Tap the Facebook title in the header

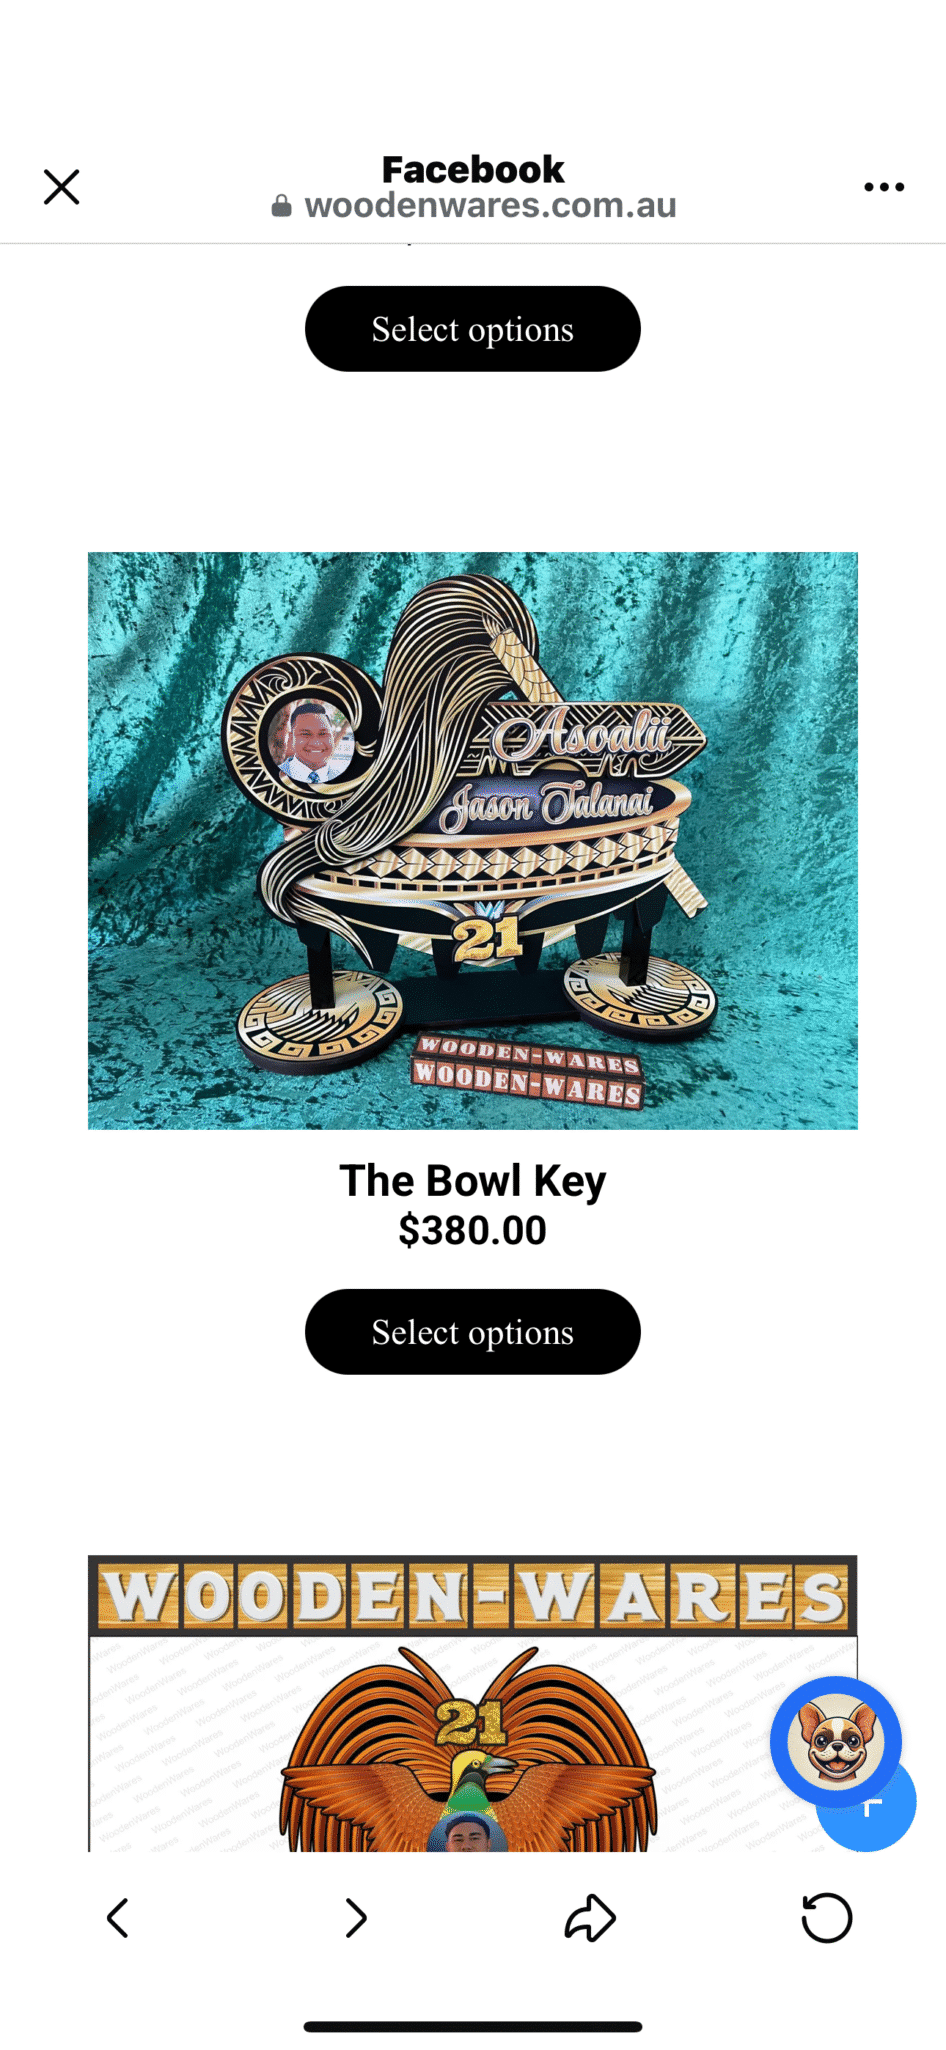coord(473,169)
